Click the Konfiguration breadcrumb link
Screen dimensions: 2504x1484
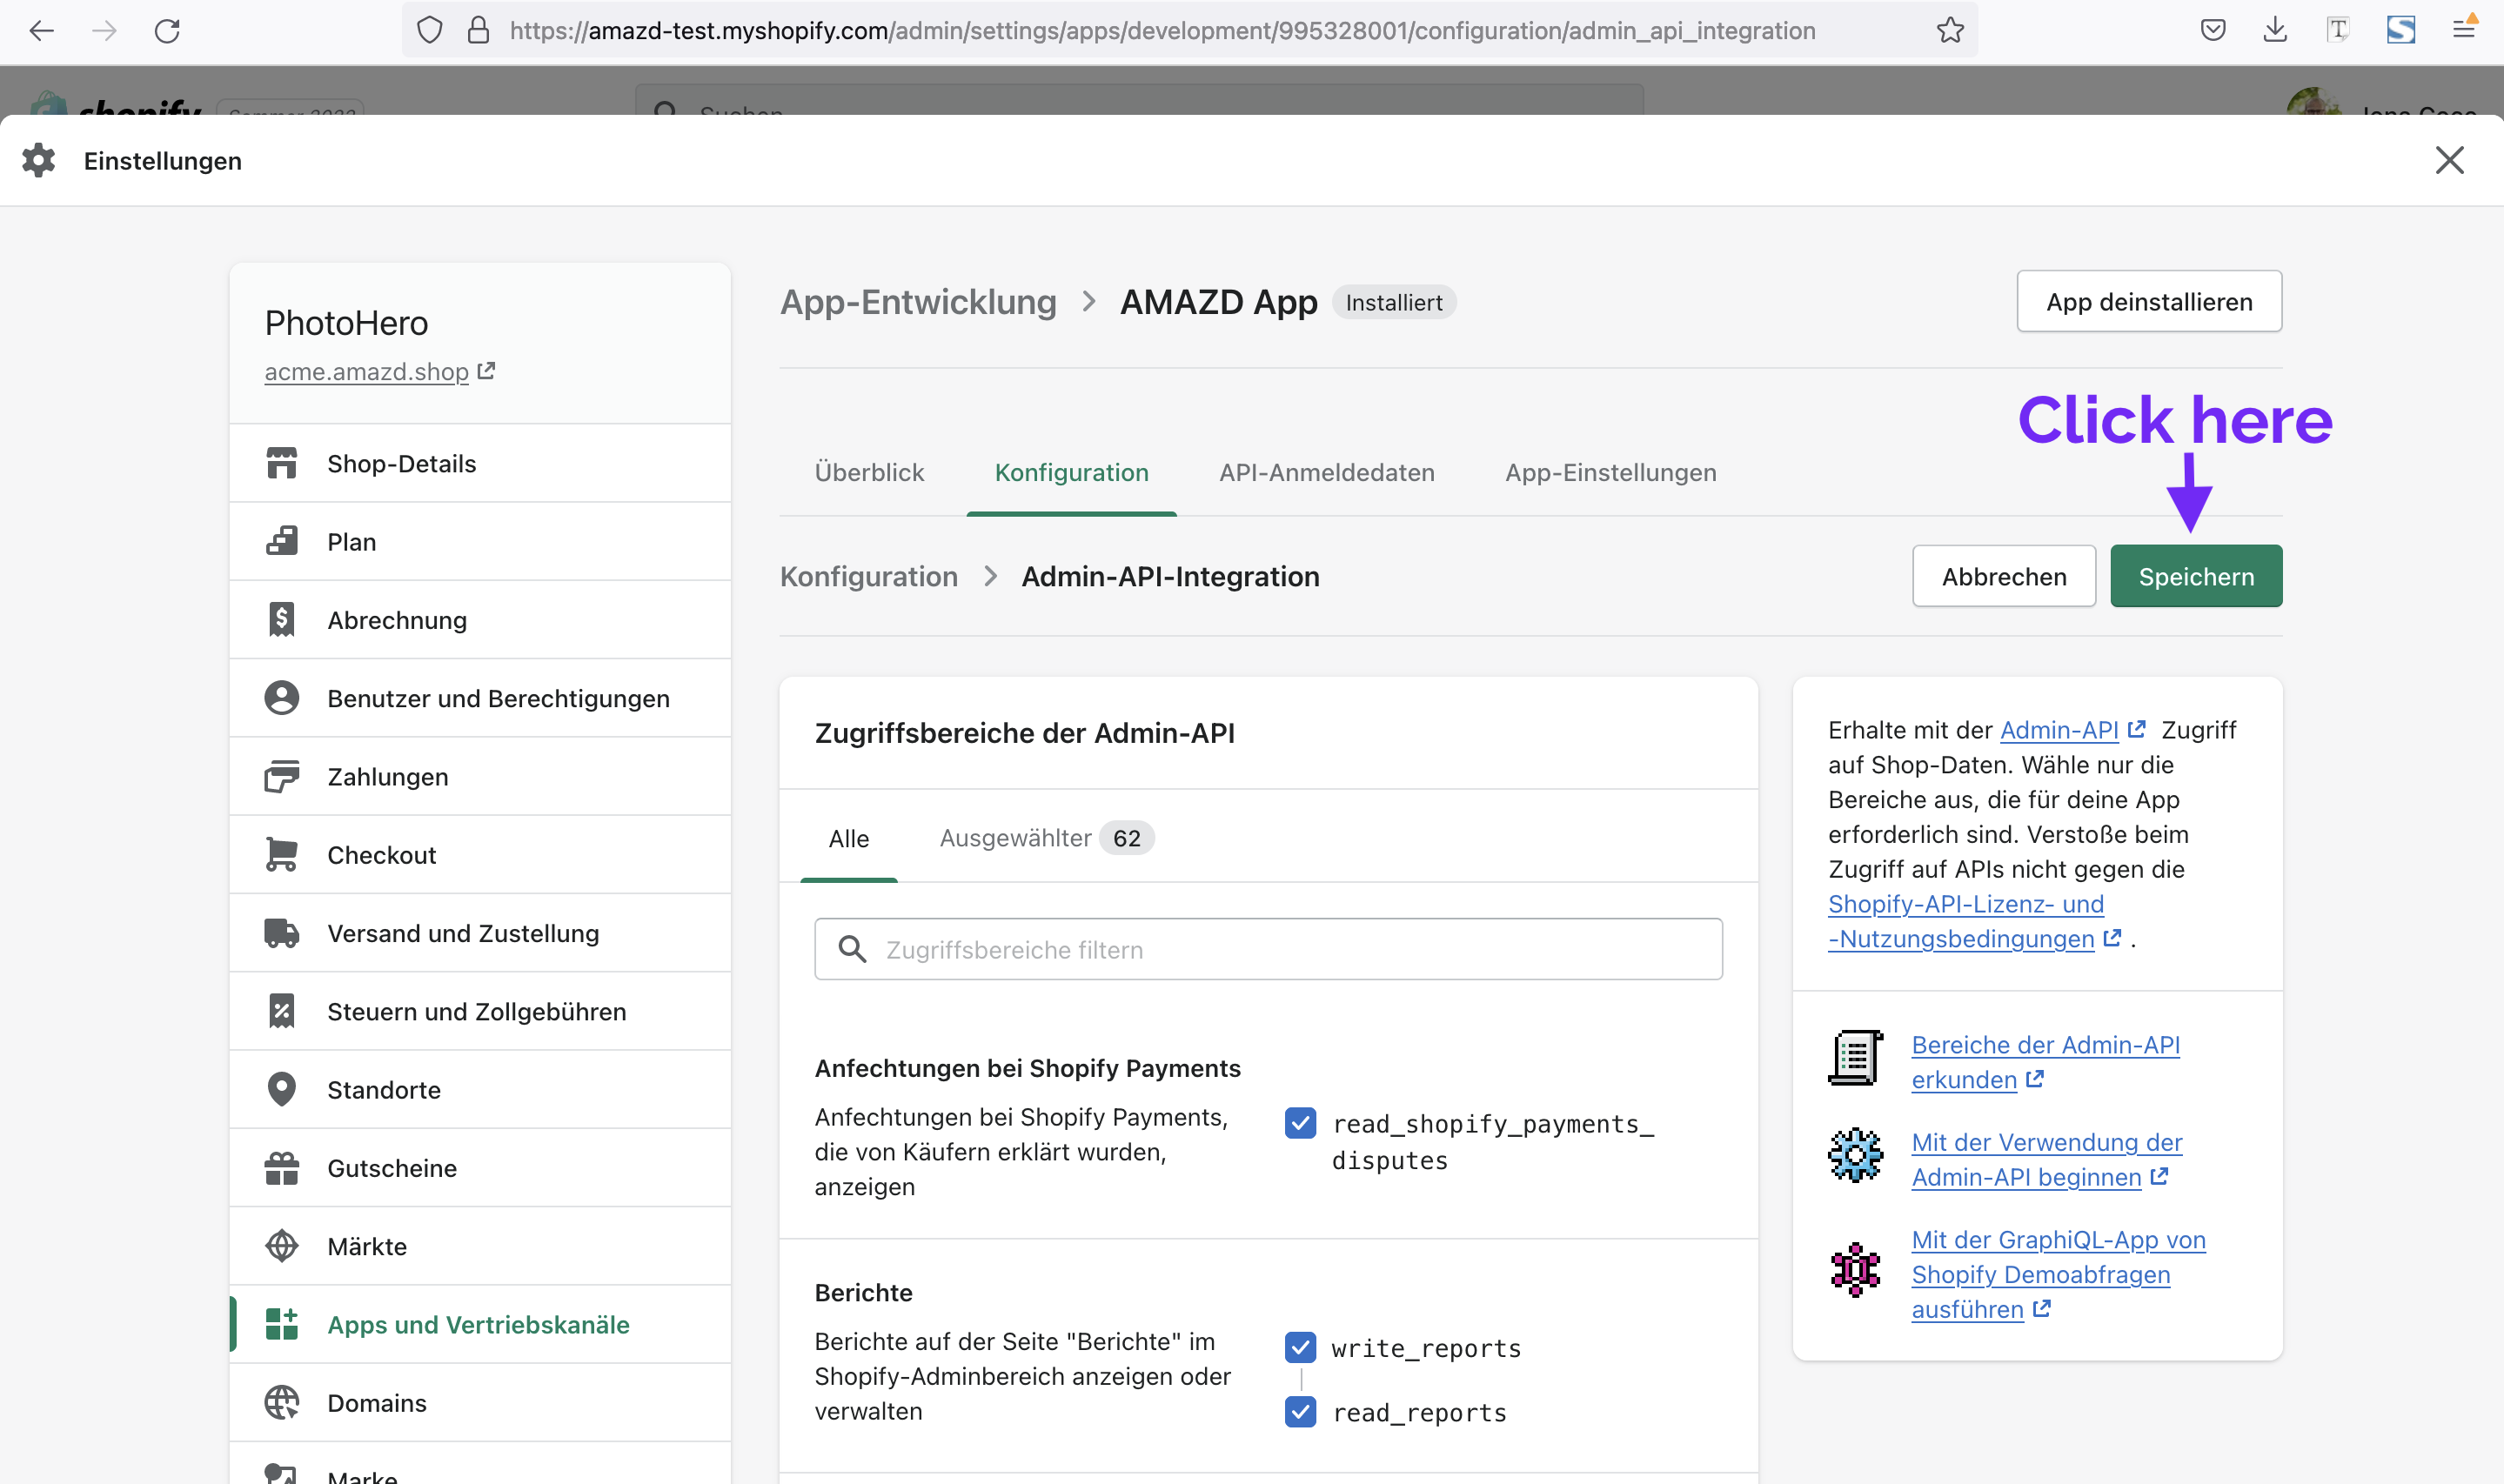(x=869, y=576)
